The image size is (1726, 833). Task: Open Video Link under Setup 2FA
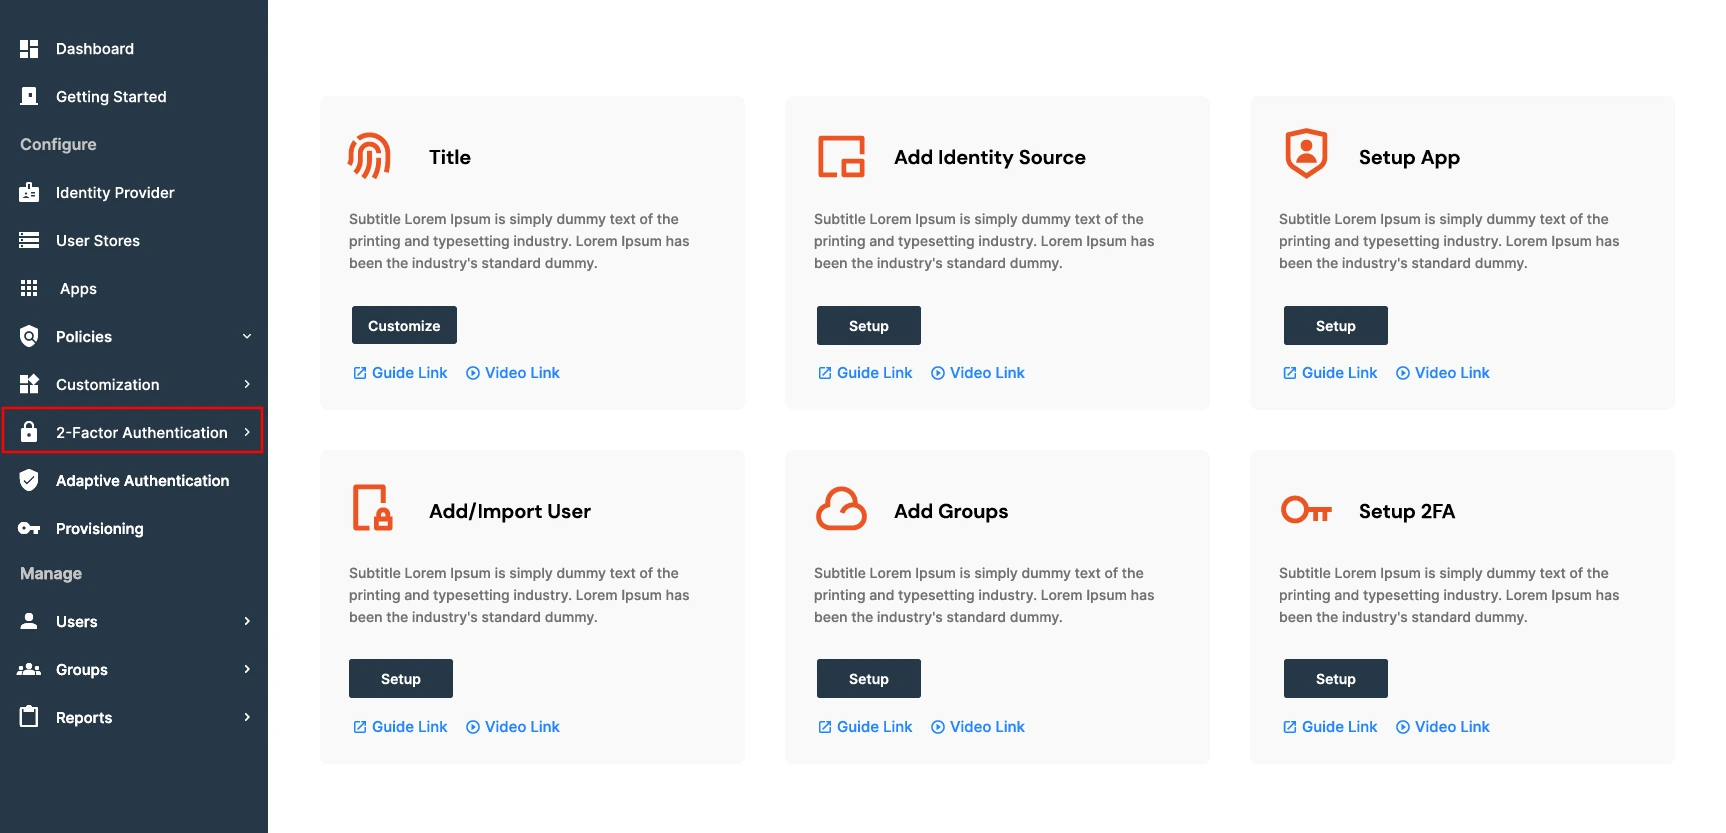click(1451, 727)
